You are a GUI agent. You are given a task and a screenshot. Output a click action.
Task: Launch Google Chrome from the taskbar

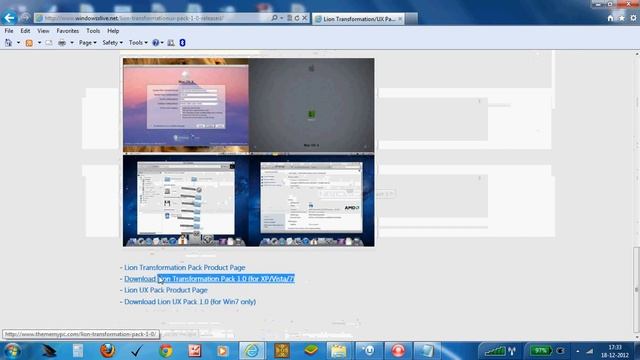(x=166, y=351)
